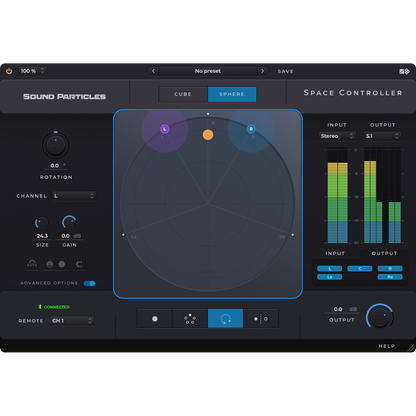Toggle the orange power bypass icon

pyautogui.click(x=9, y=71)
